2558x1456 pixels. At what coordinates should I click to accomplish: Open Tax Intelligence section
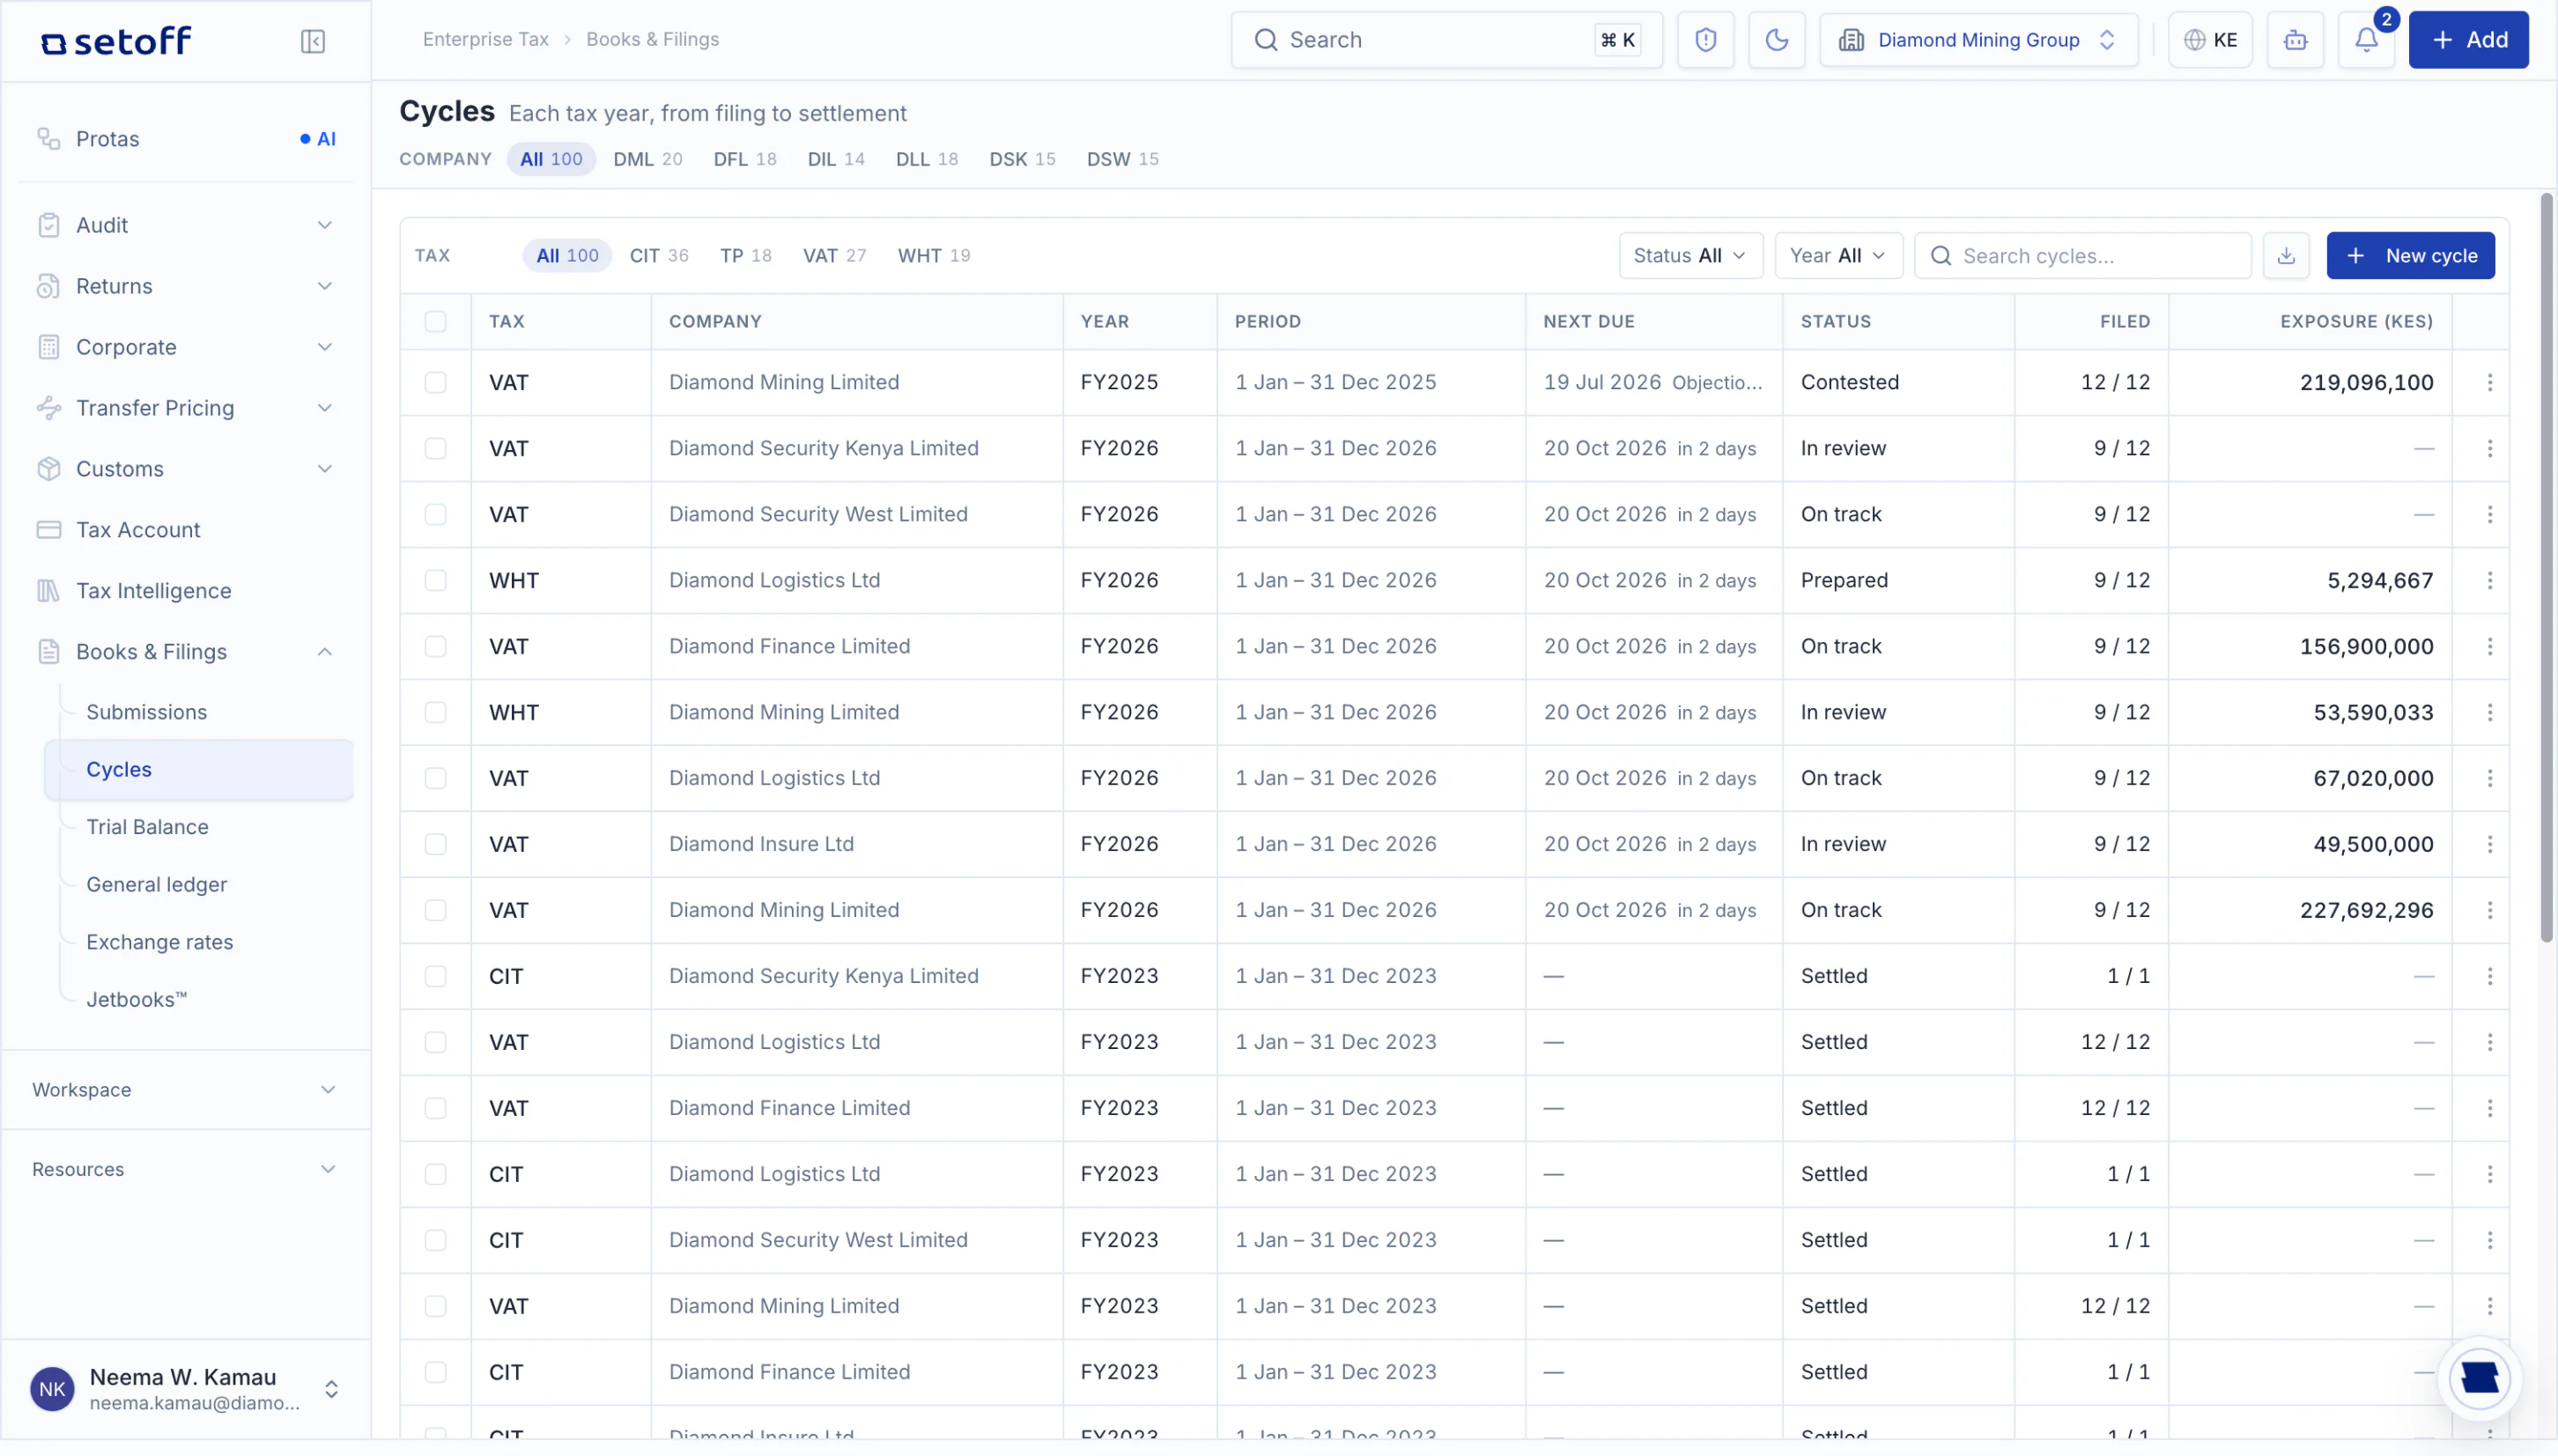coord(186,591)
